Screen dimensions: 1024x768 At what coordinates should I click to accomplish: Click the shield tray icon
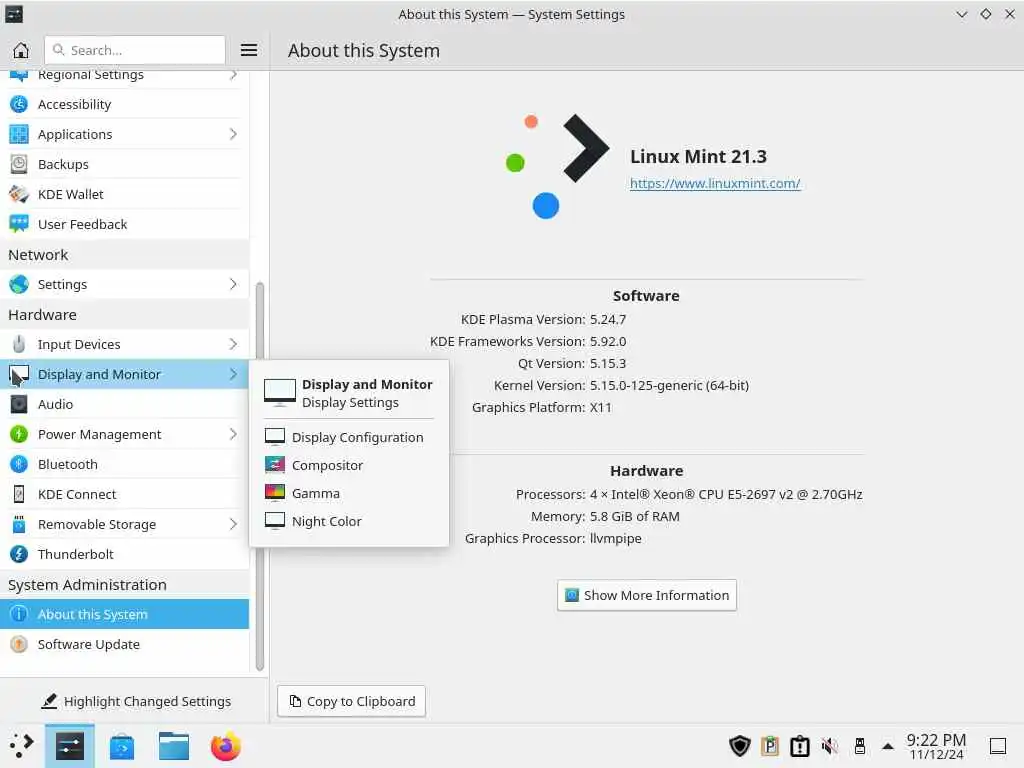(x=739, y=746)
